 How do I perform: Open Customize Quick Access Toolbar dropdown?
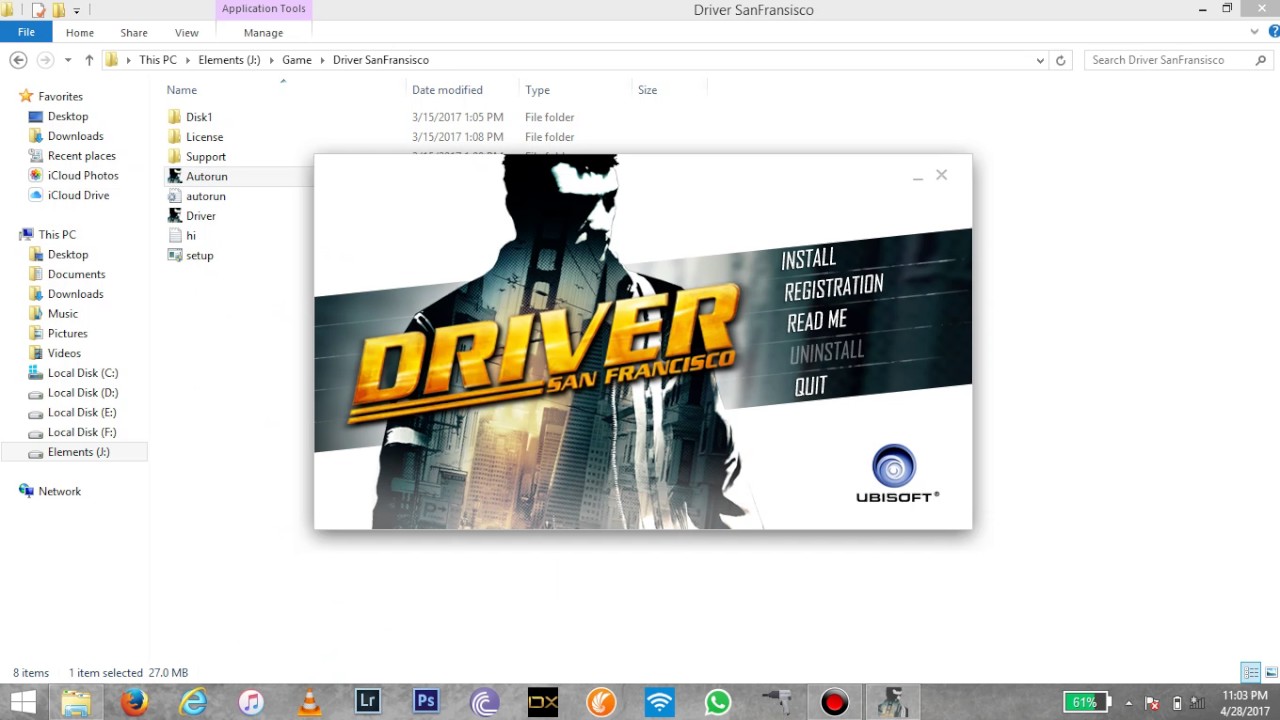(x=76, y=10)
